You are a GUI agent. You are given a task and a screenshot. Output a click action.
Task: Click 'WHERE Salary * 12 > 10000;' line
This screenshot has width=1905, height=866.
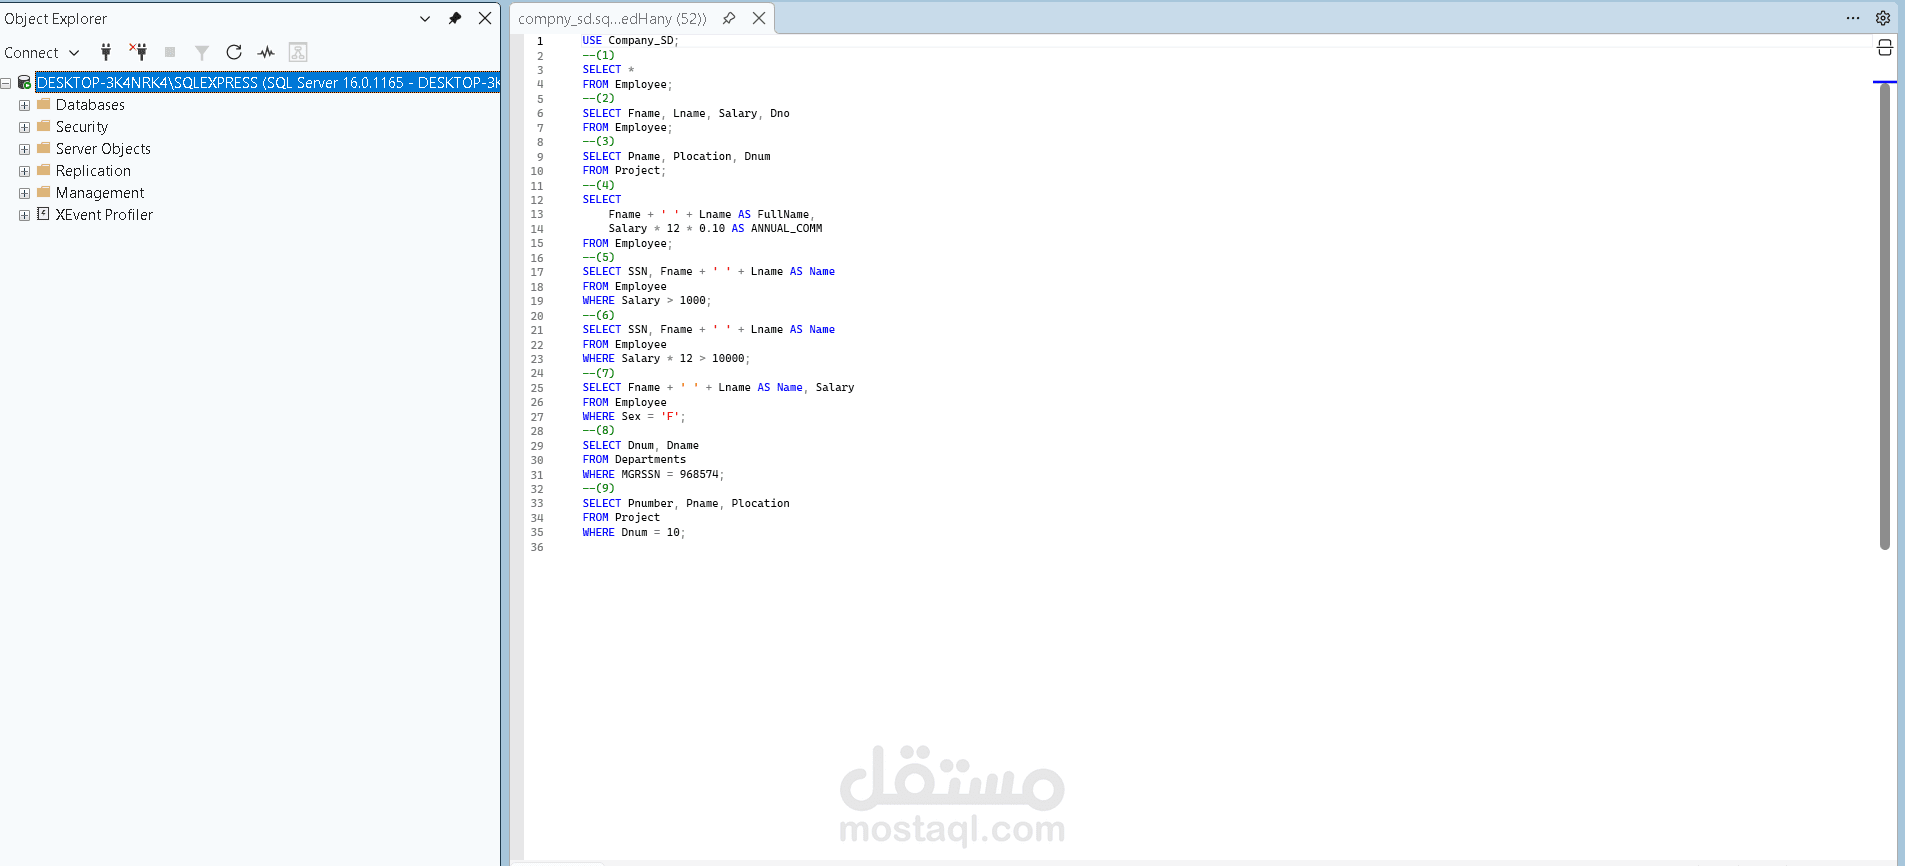(666, 358)
